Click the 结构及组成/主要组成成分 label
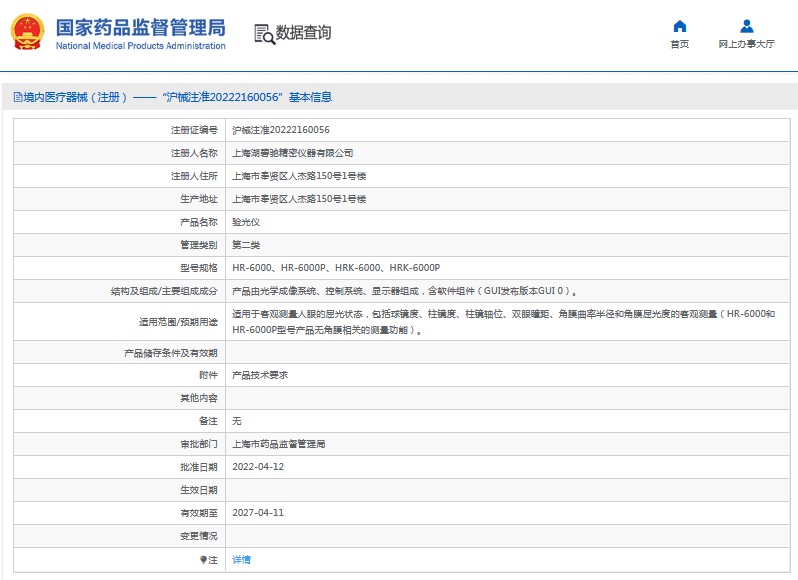798x580 pixels. [x=164, y=291]
